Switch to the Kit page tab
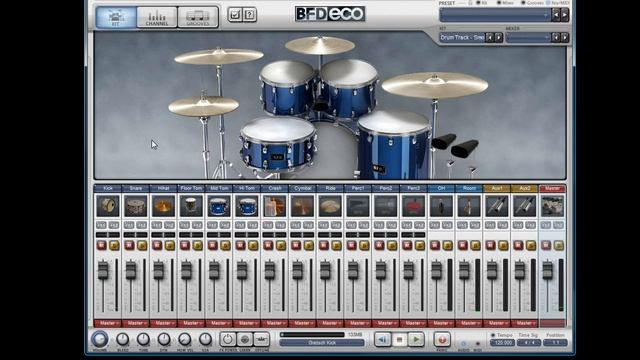This screenshot has width=640, height=360. click(116, 17)
